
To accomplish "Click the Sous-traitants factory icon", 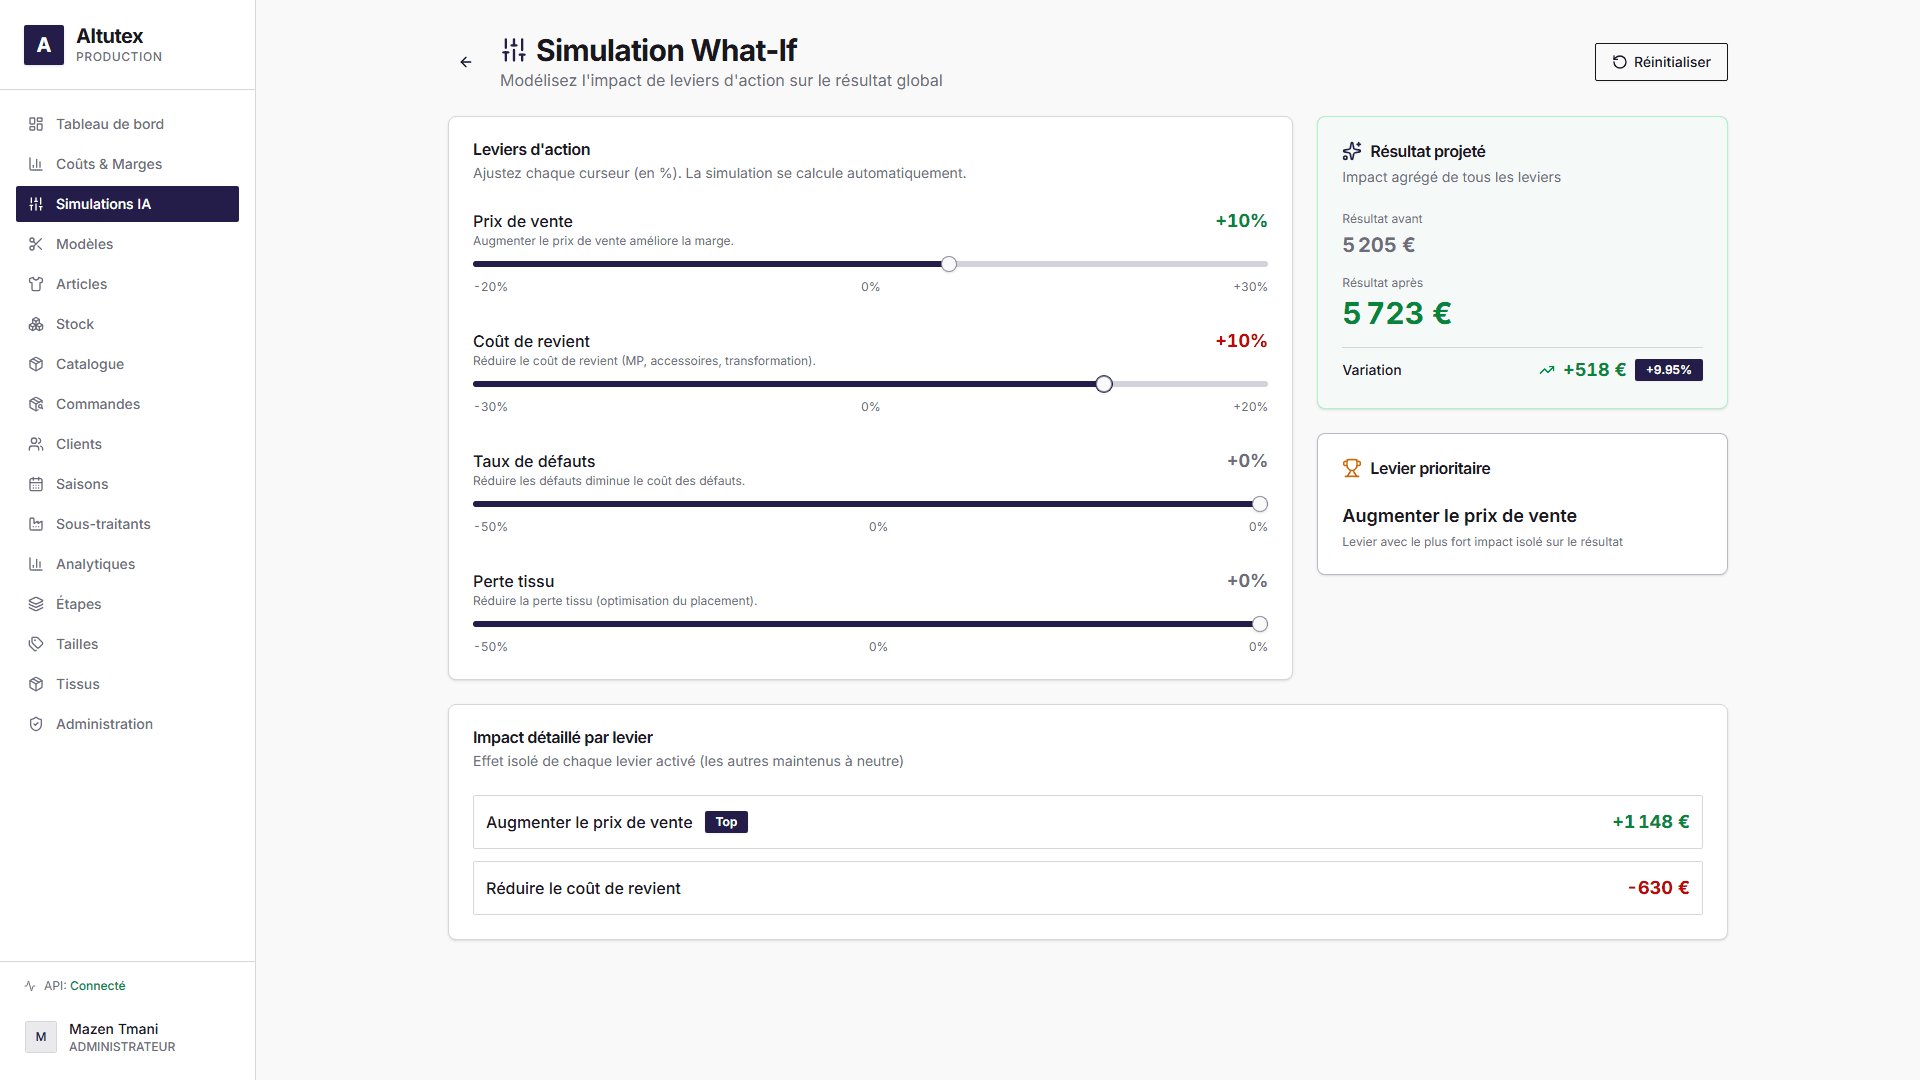I will tap(36, 524).
